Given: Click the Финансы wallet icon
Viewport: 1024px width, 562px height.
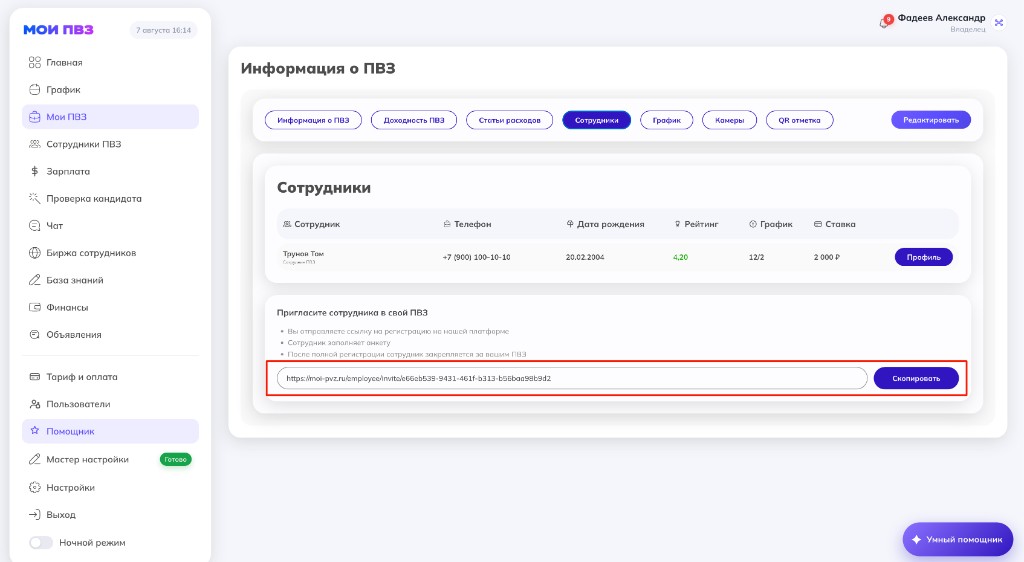Looking at the screenshot, I should click(x=35, y=307).
